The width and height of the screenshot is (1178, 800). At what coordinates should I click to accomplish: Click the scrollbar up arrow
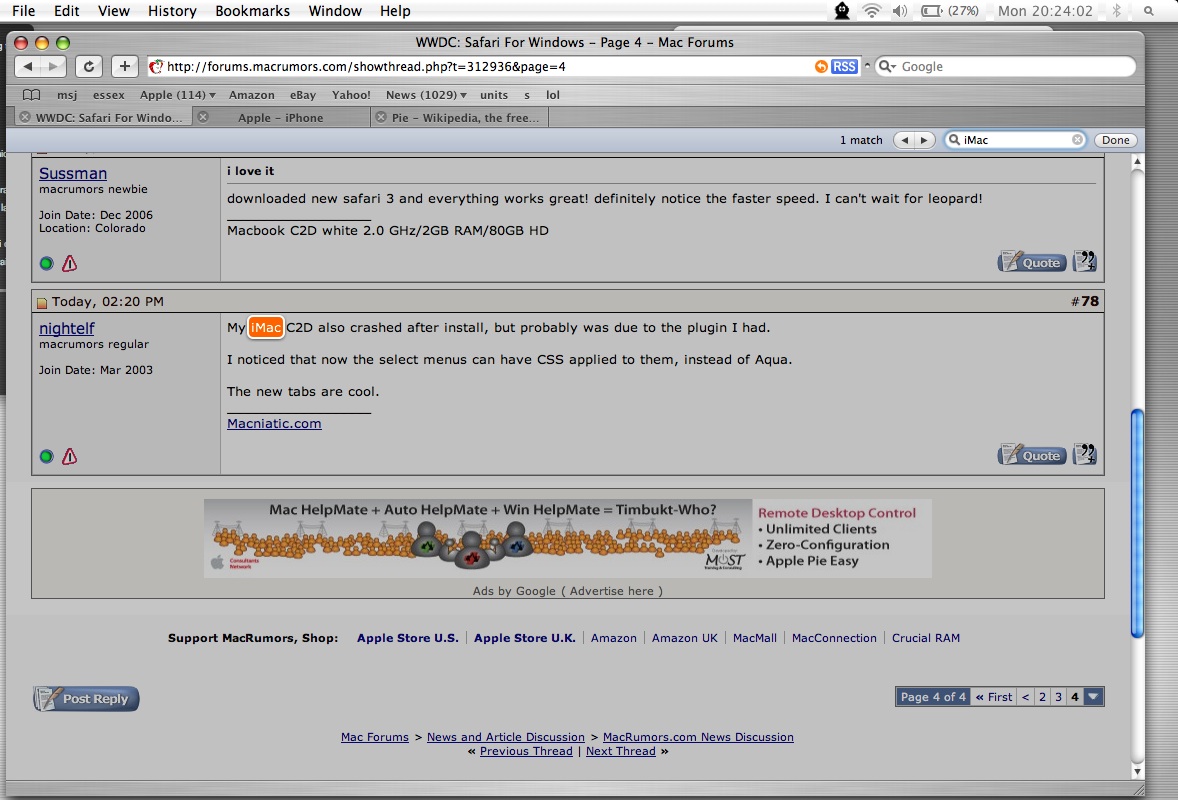(1137, 162)
